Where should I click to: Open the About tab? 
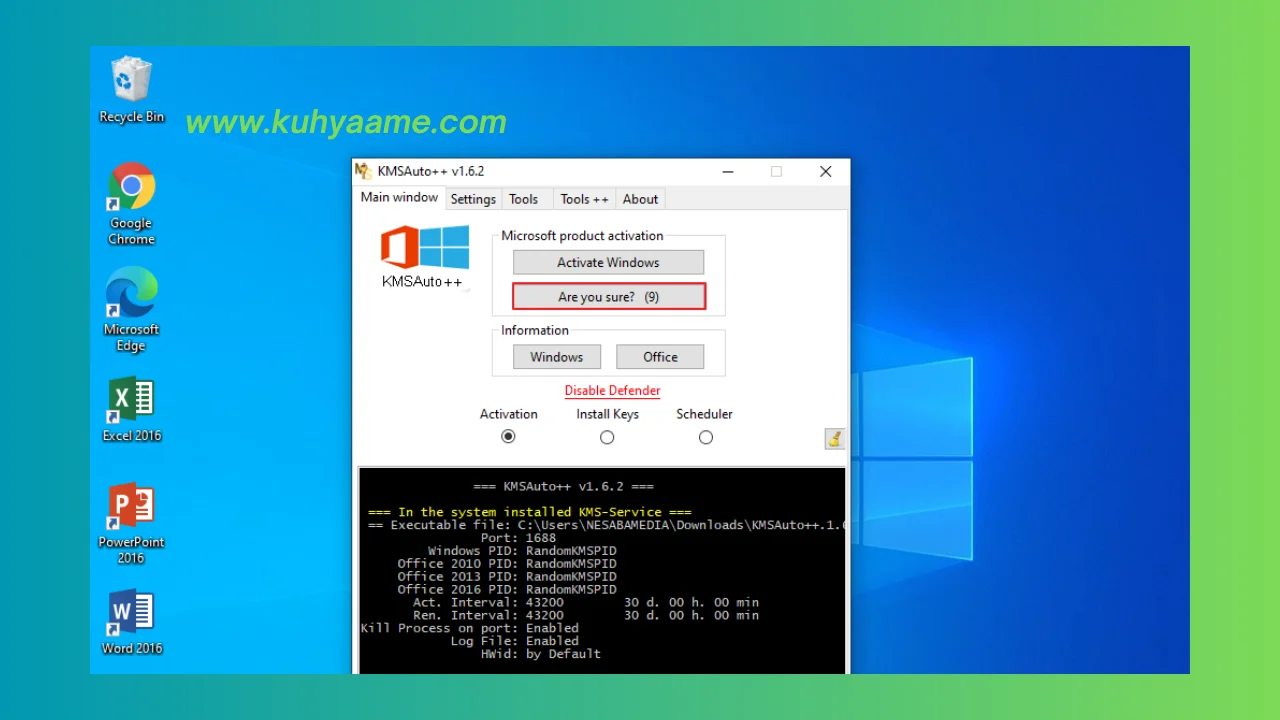coord(640,199)
